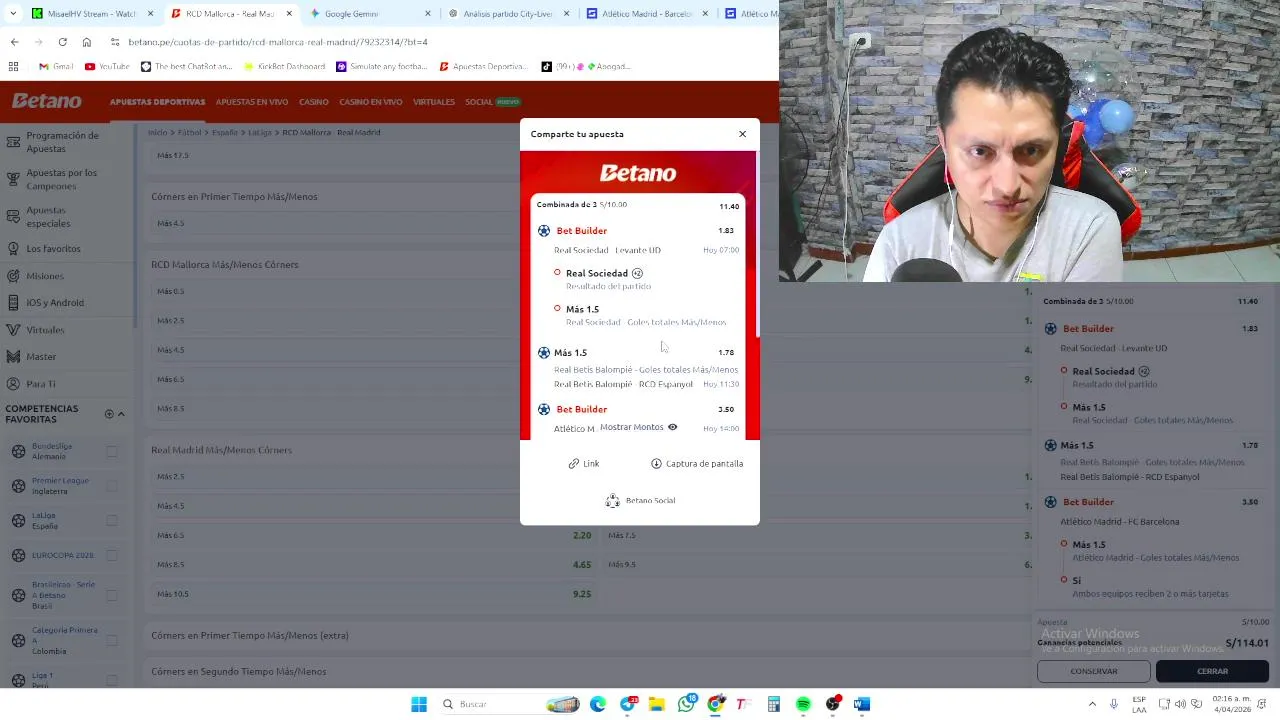This screenshot has height=720, width=1280.
Task: Click the info icon next to Real Sociedad
Action: 637,273
